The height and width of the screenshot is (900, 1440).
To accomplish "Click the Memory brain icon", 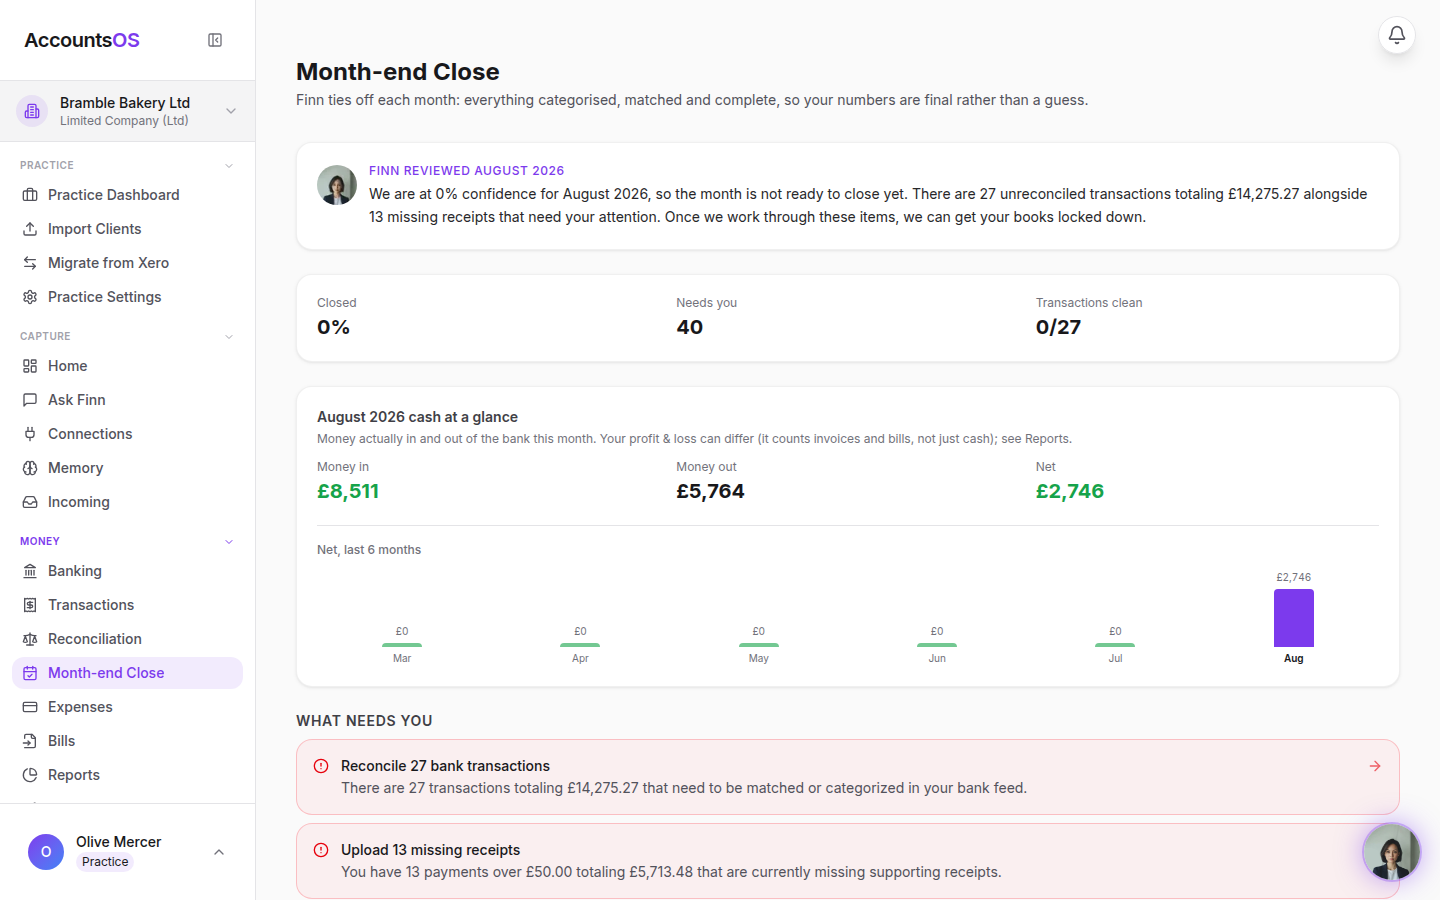I will click(x=30, y=468).
